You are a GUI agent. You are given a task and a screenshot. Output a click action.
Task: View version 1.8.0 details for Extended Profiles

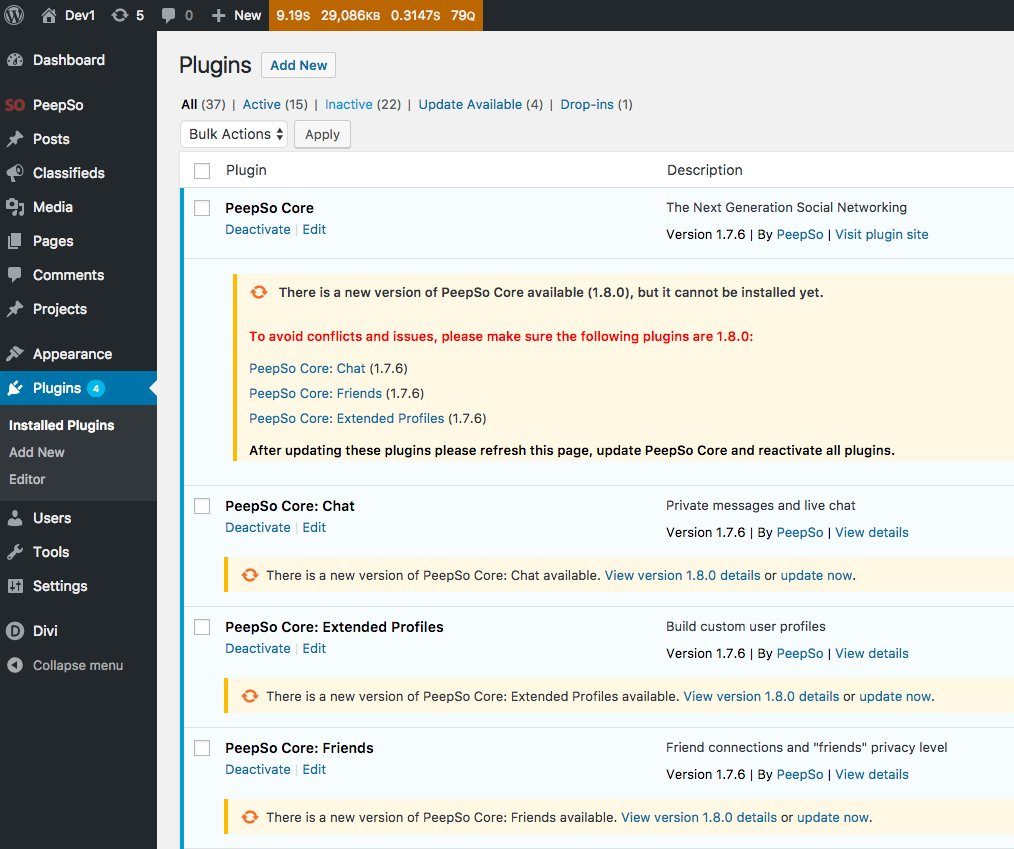pos(761,696)
